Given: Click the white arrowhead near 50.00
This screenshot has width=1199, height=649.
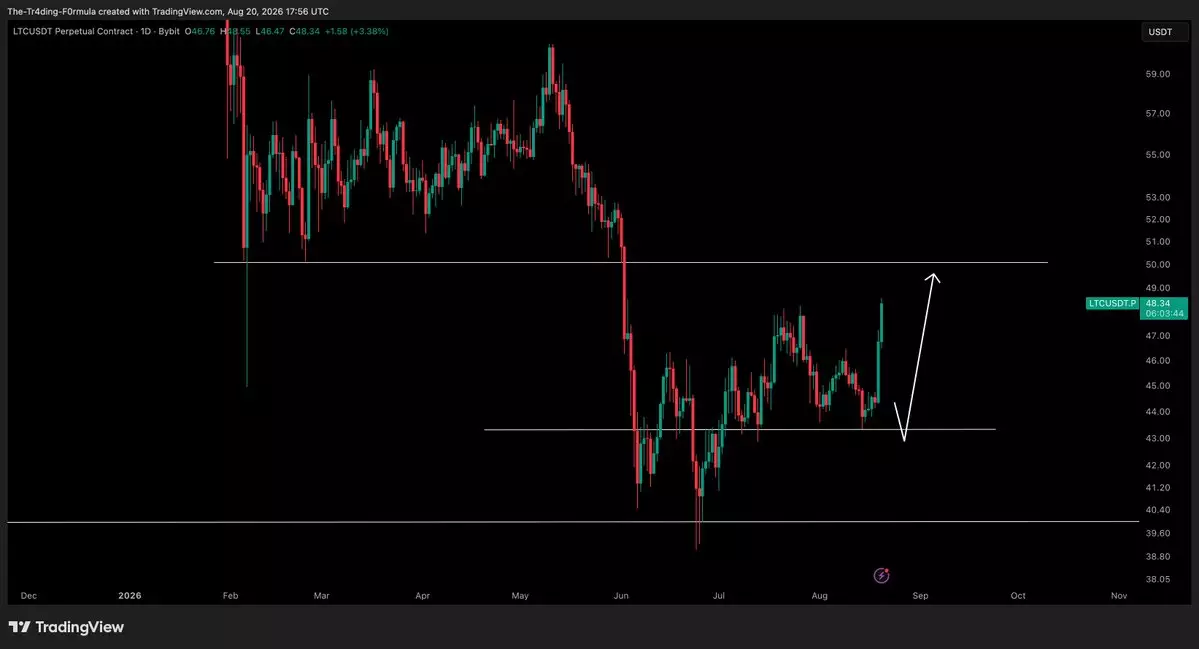Looking at the screenshot, I should tap(932, 278).
